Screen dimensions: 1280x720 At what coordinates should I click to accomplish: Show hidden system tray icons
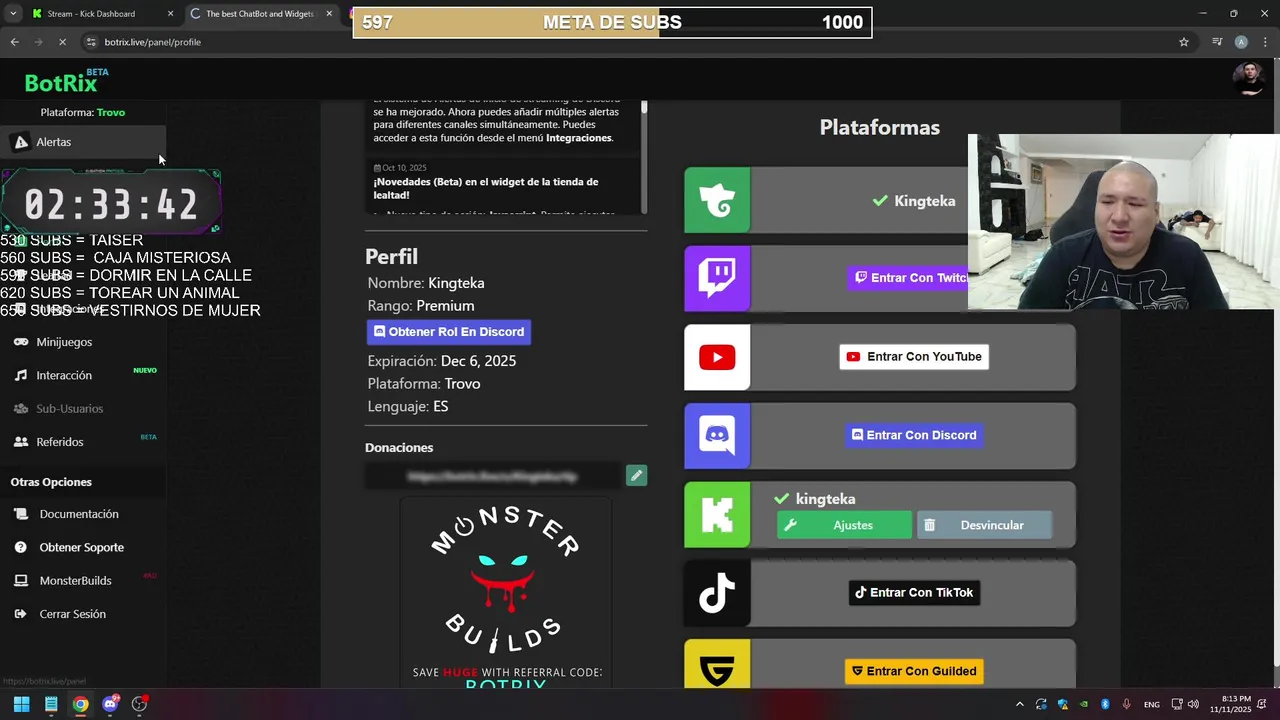[1019, 704]
